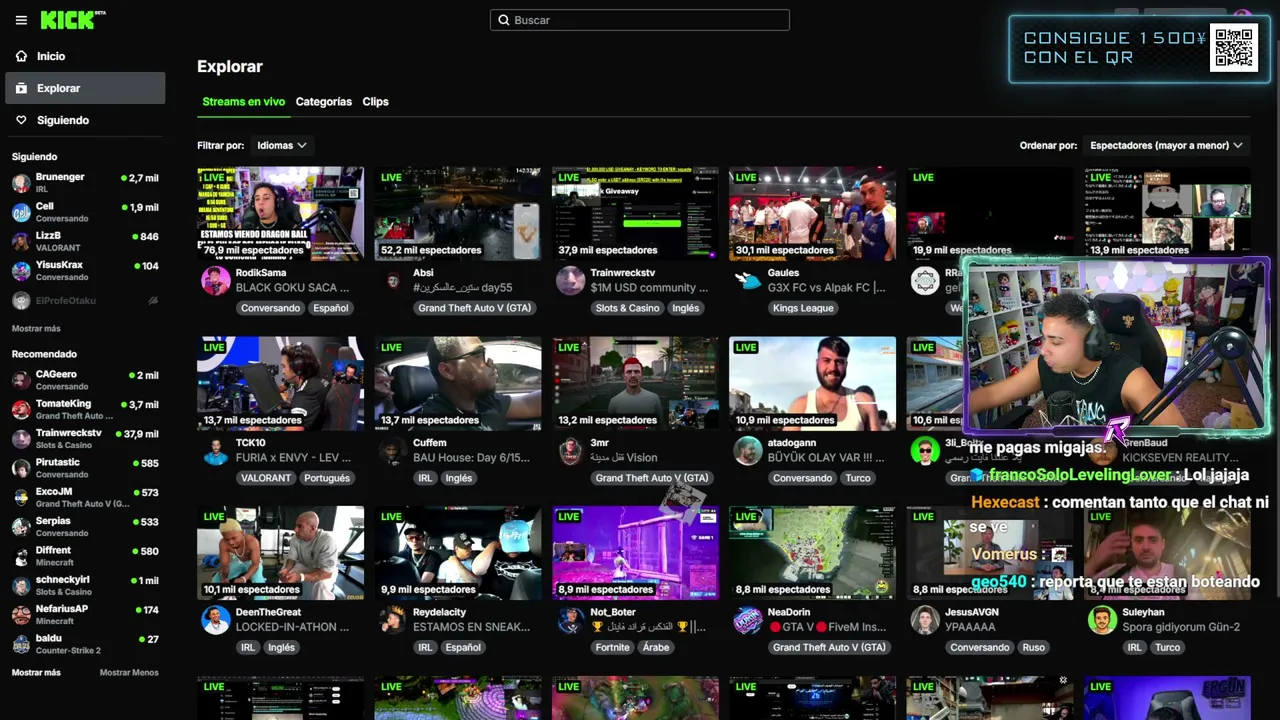The height and width of the screenshot is (720, 1280).
Task: Click the Gaules channel avatar
Action: (748, 280)
